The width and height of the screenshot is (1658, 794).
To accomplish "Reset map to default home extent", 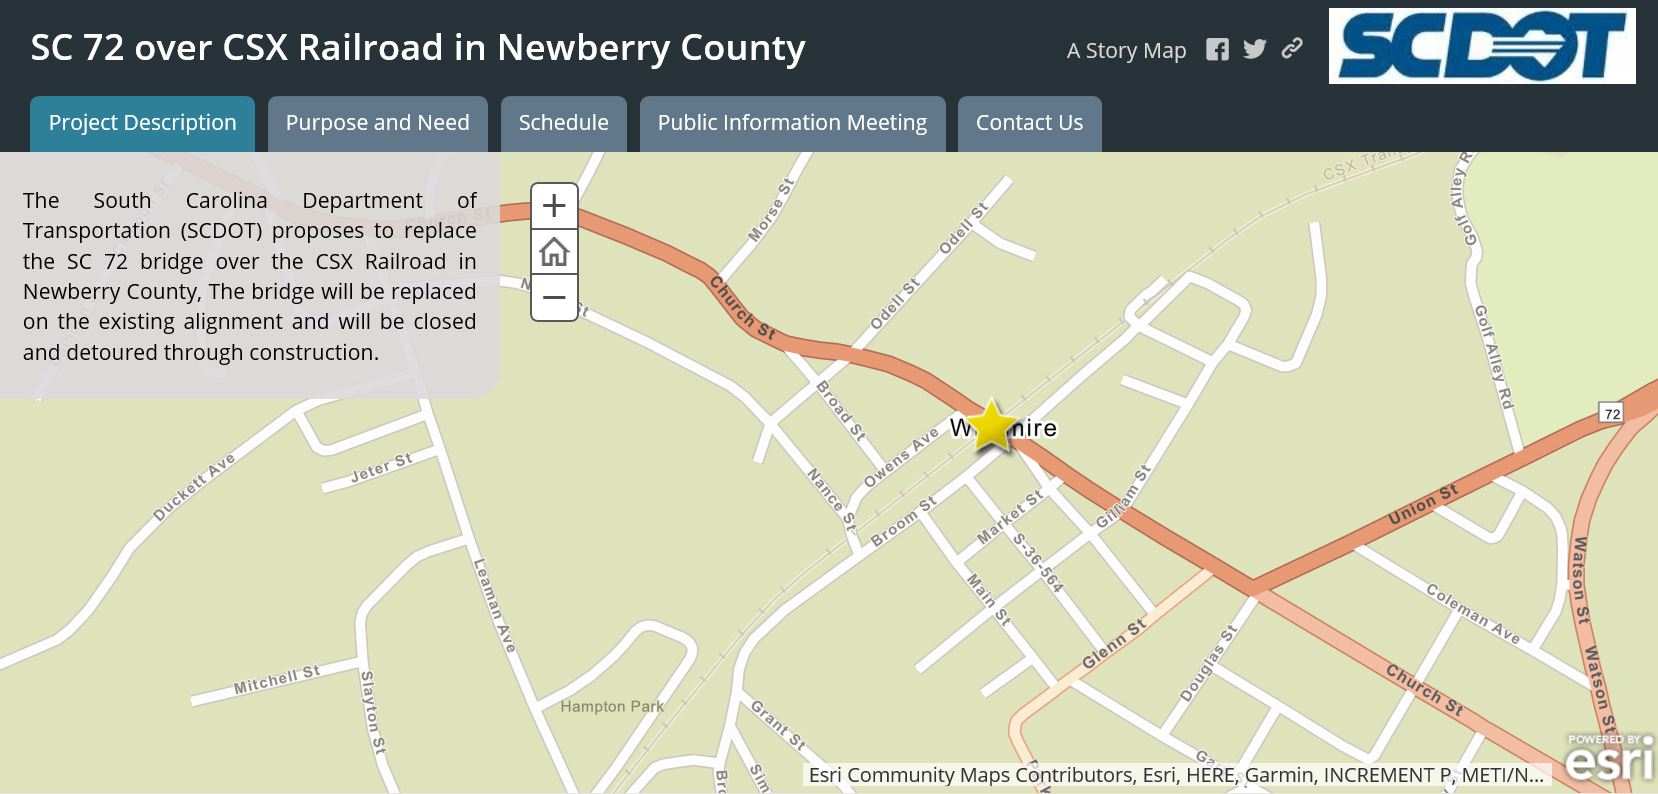I will [554, 252].
